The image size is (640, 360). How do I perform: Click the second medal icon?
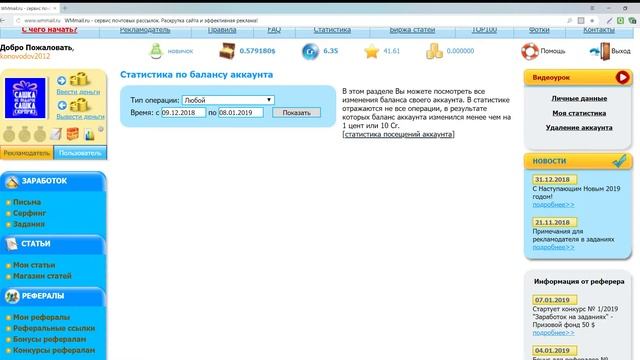pyautogui.click(x=24, y=134)
